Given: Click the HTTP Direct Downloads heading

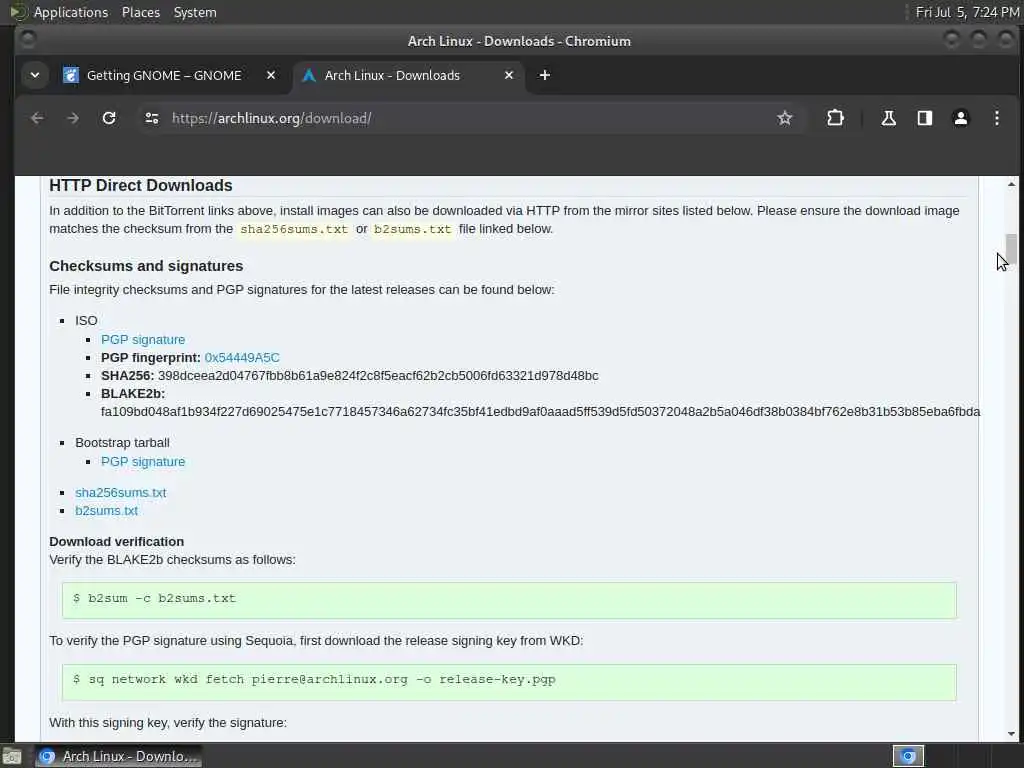Looking at the screenshot, I should [x=140, y=185].
